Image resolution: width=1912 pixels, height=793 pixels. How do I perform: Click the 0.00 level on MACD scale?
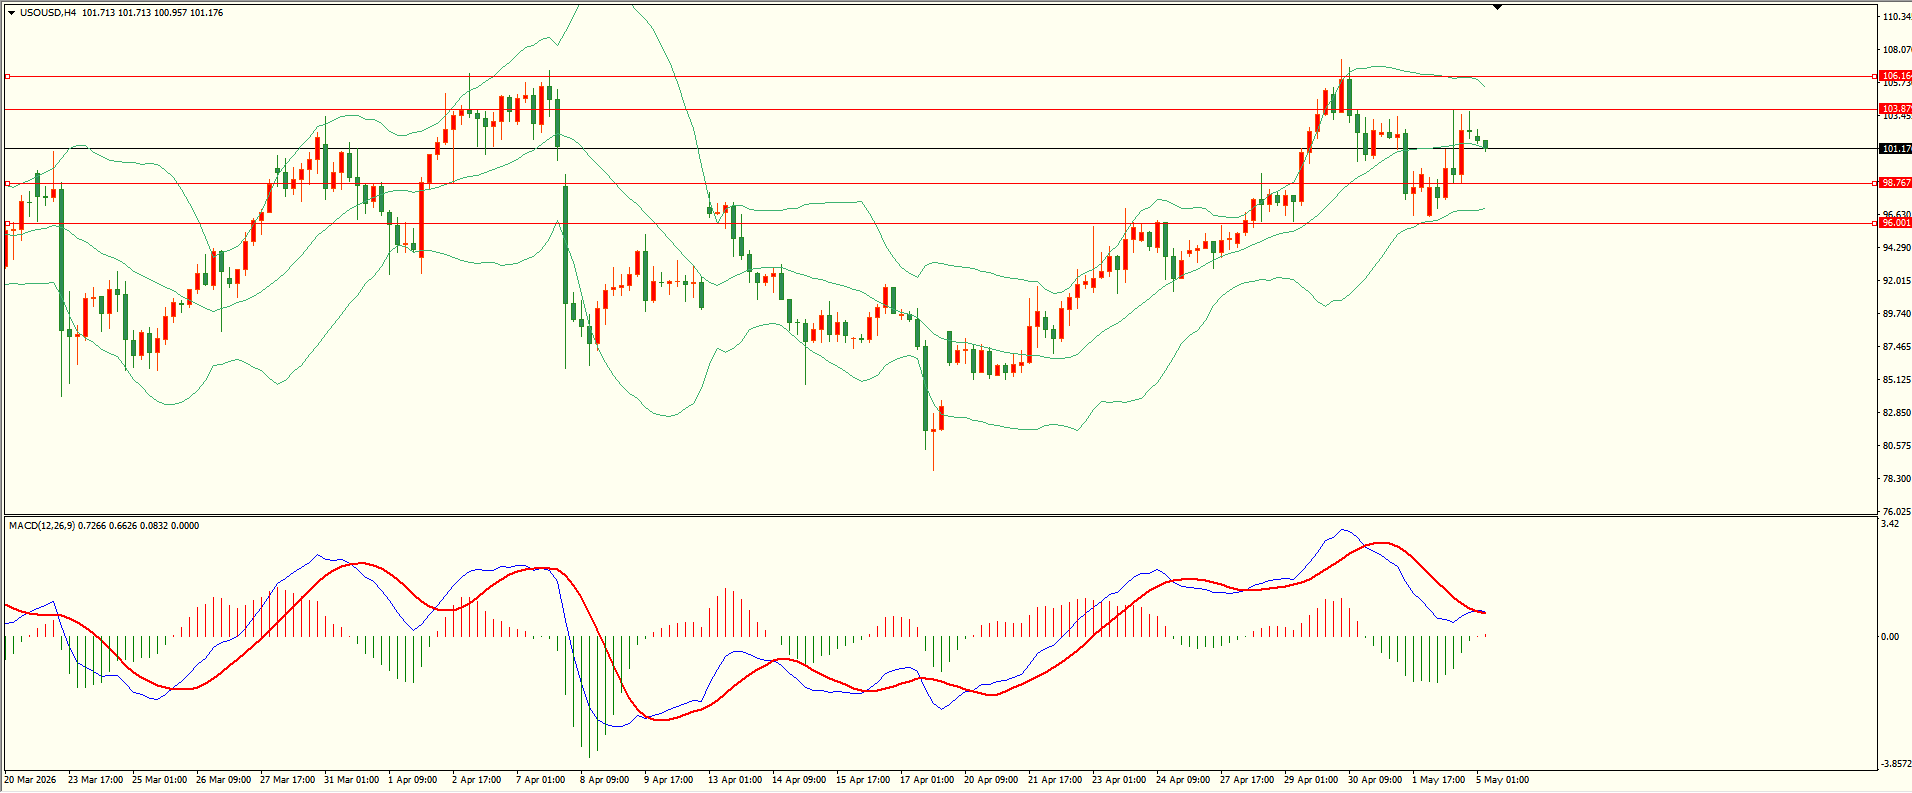1890,637
